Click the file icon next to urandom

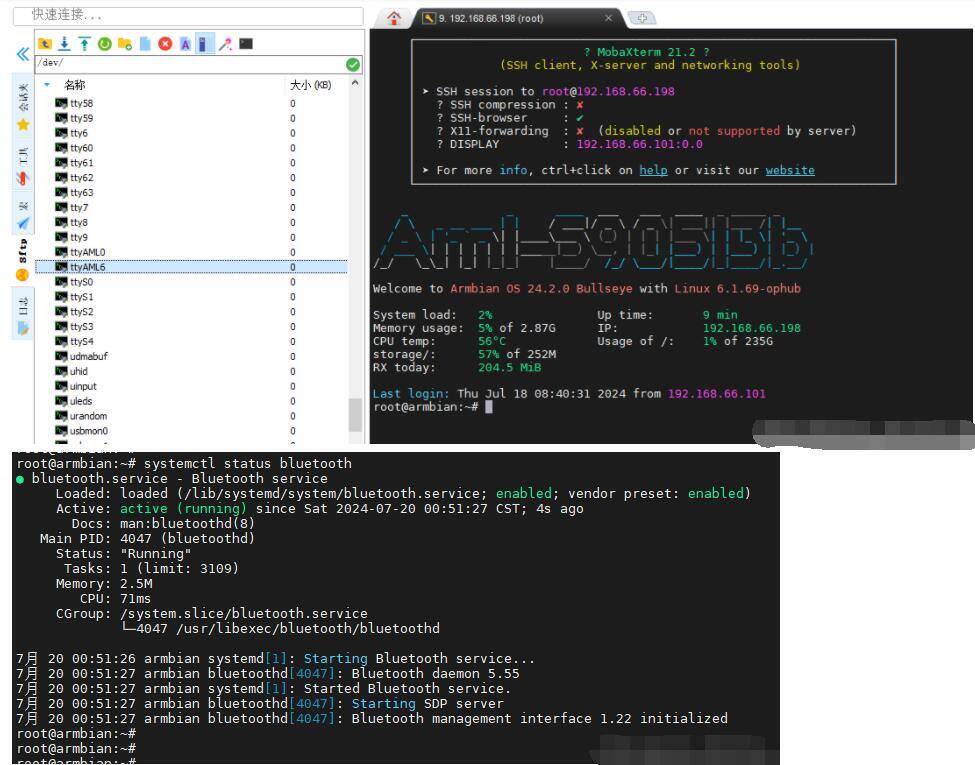(x=61, y=416)
